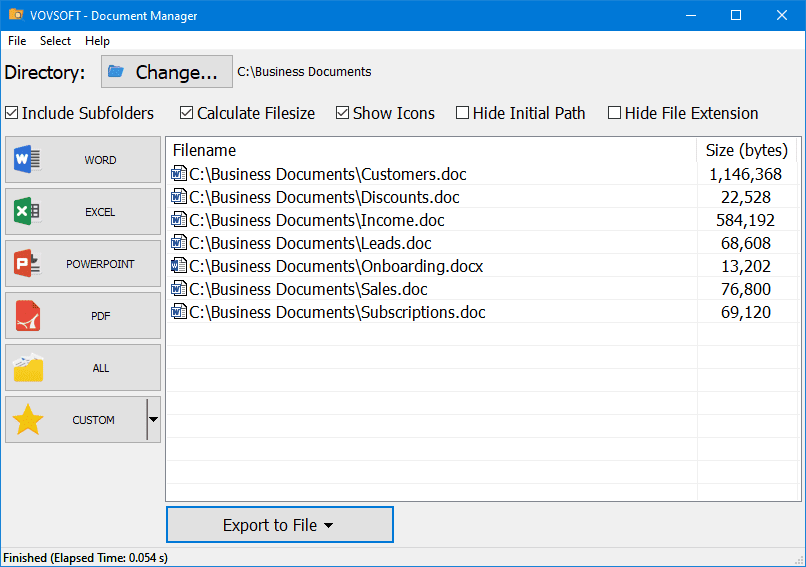This screenshot has width=806, height=567.
Task: Turn on Hide File Extension
Action: tap(615, 113)
